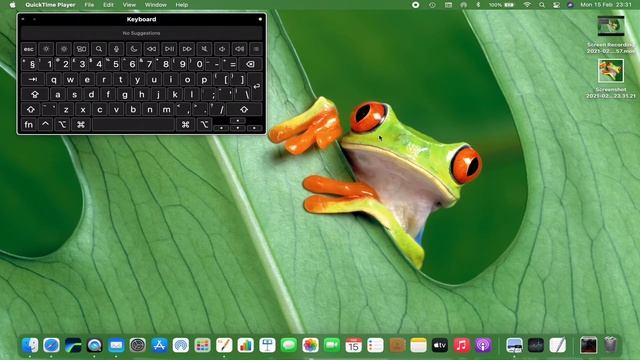Screen dimensions: 640x360
Task: Open Spotlight search in menu bar
Action: [542, 5]
